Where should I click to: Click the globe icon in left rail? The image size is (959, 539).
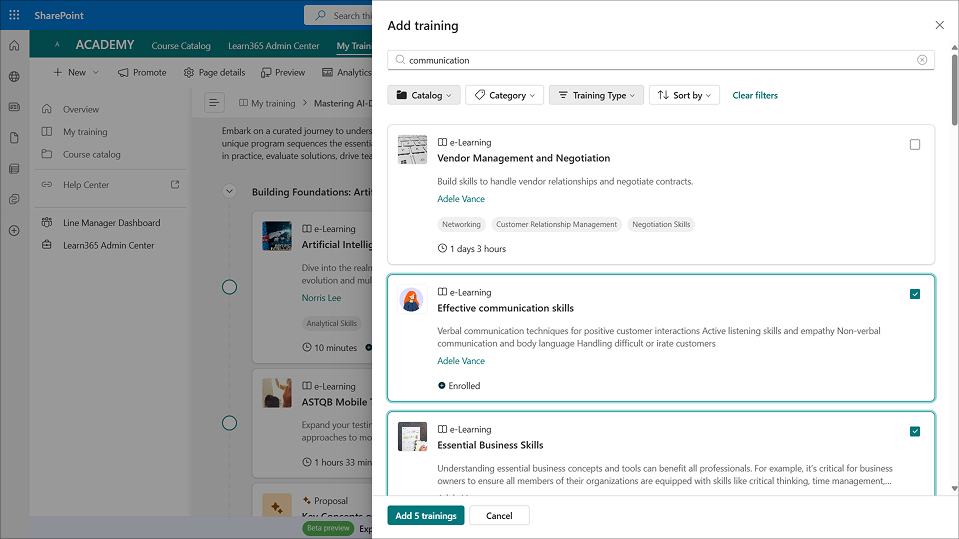click(x=14, y=76)
